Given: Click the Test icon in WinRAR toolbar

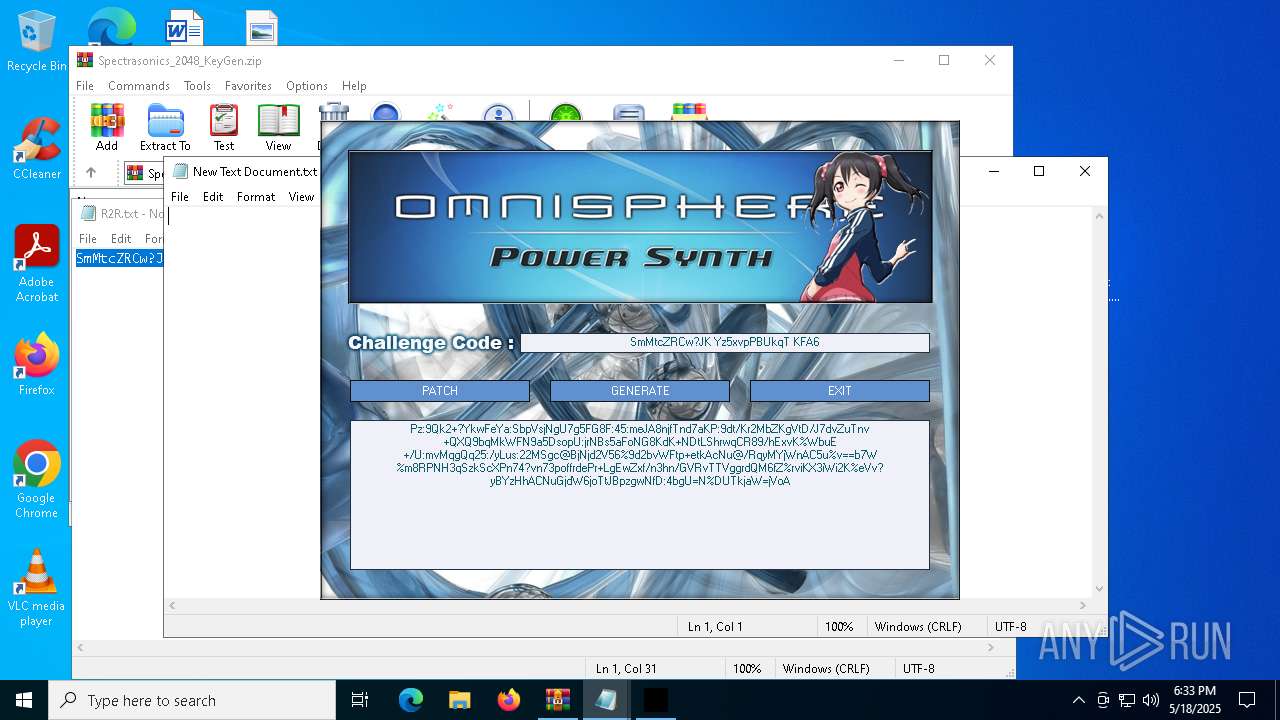Looking at the screenshot, I should pos(224,127).
